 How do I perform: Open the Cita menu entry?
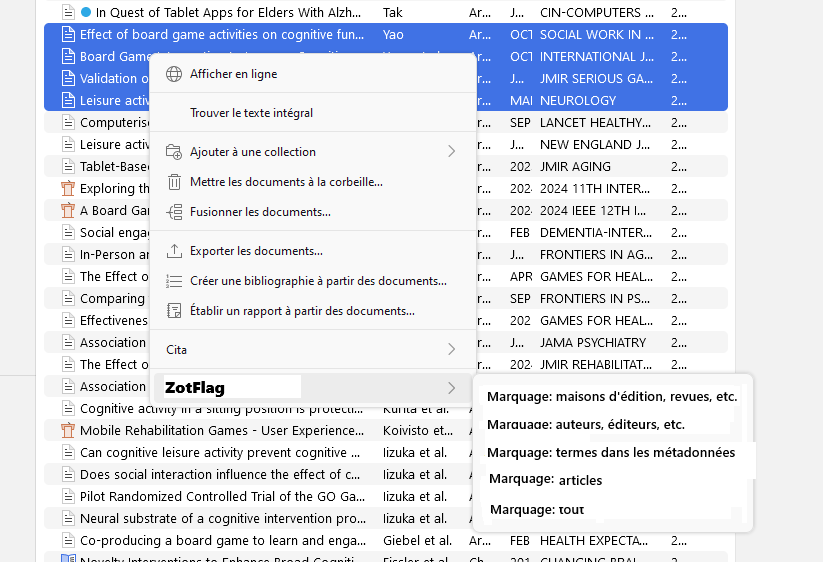coord(313,349)
